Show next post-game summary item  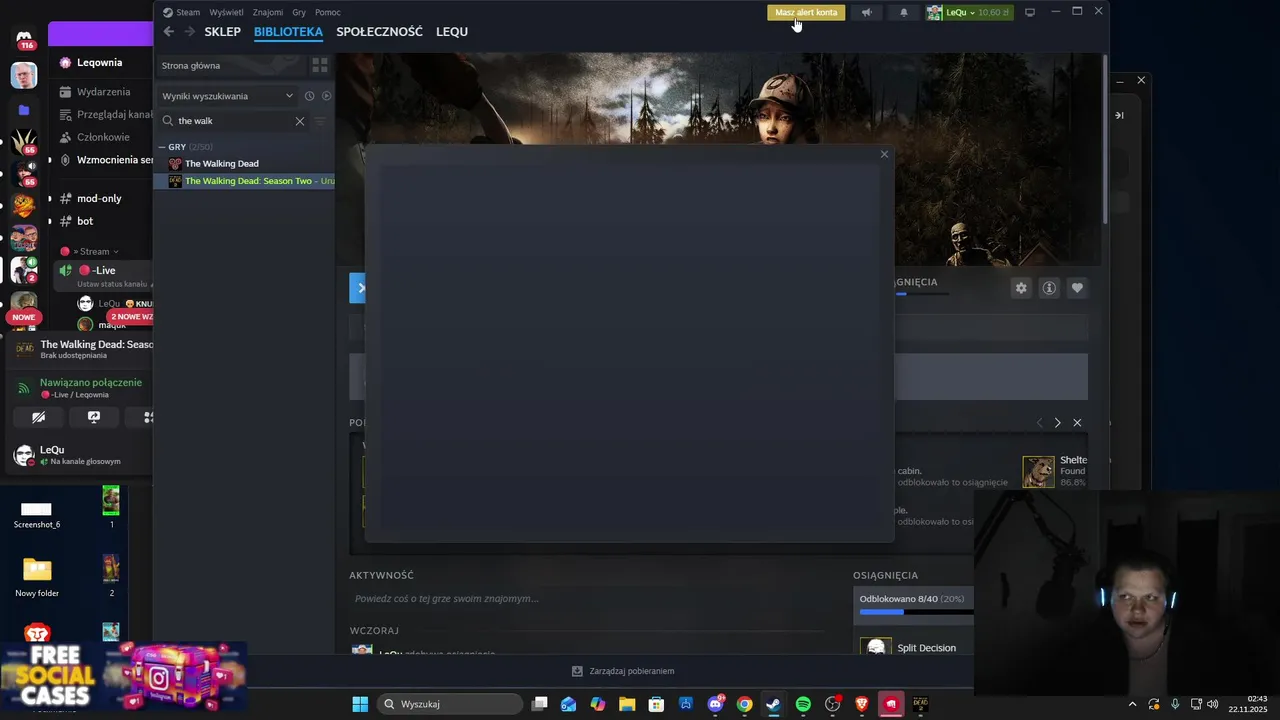pos(1058,423)
